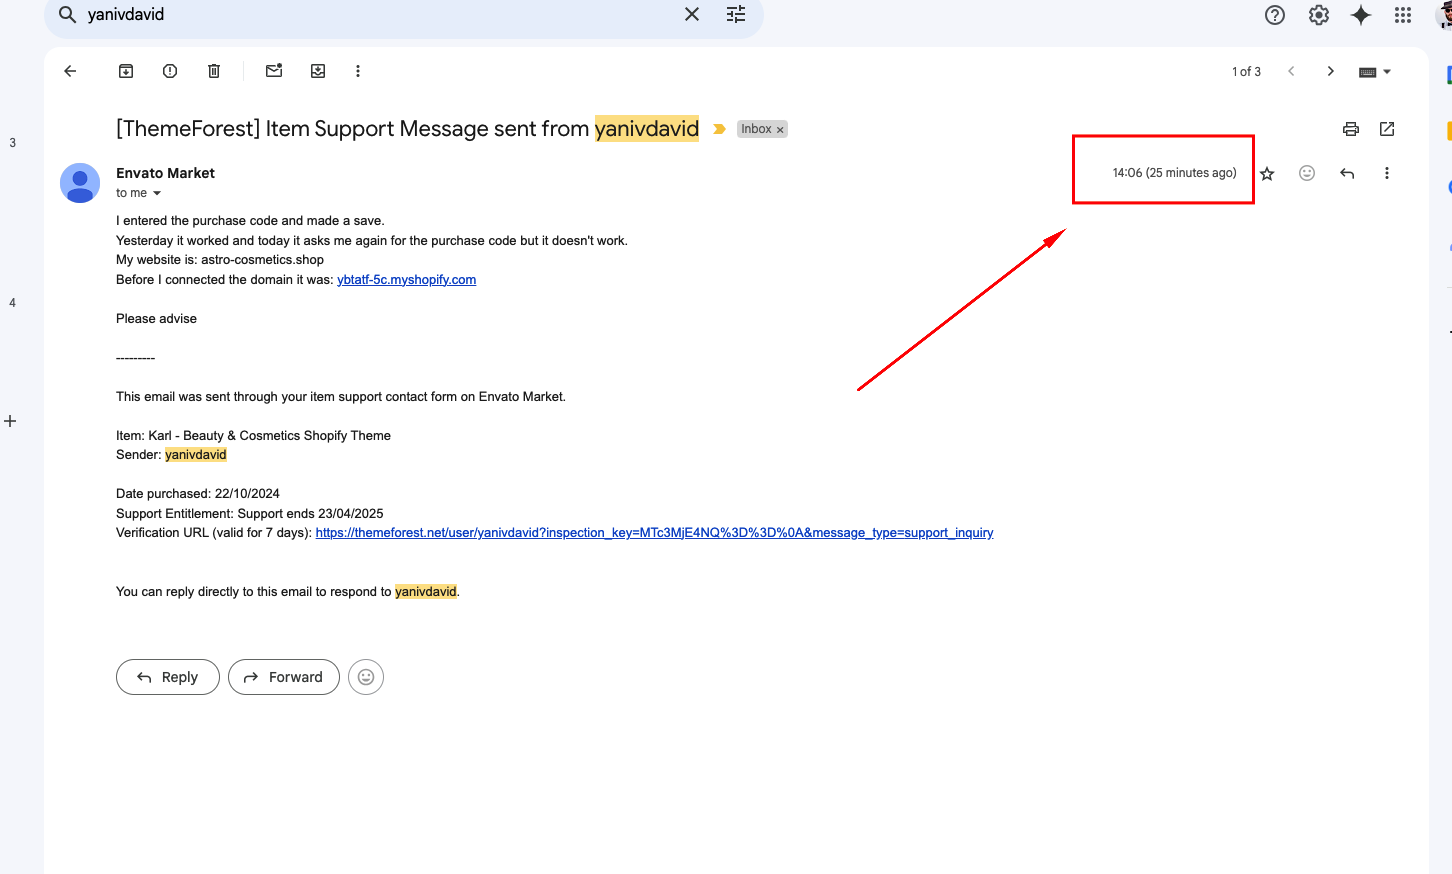Move this email to a folder
This screenshot has width=1452, height=874.
pos(318,71)
